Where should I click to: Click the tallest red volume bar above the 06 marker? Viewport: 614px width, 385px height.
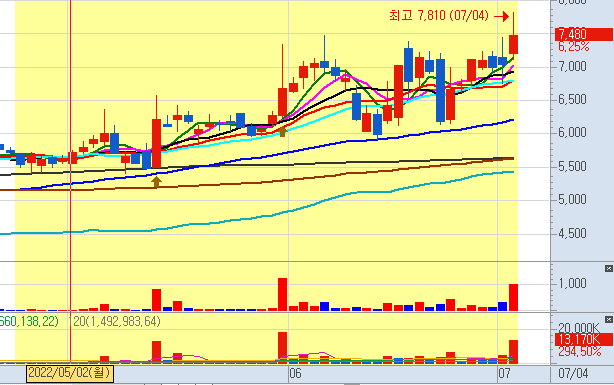[282, 295]
